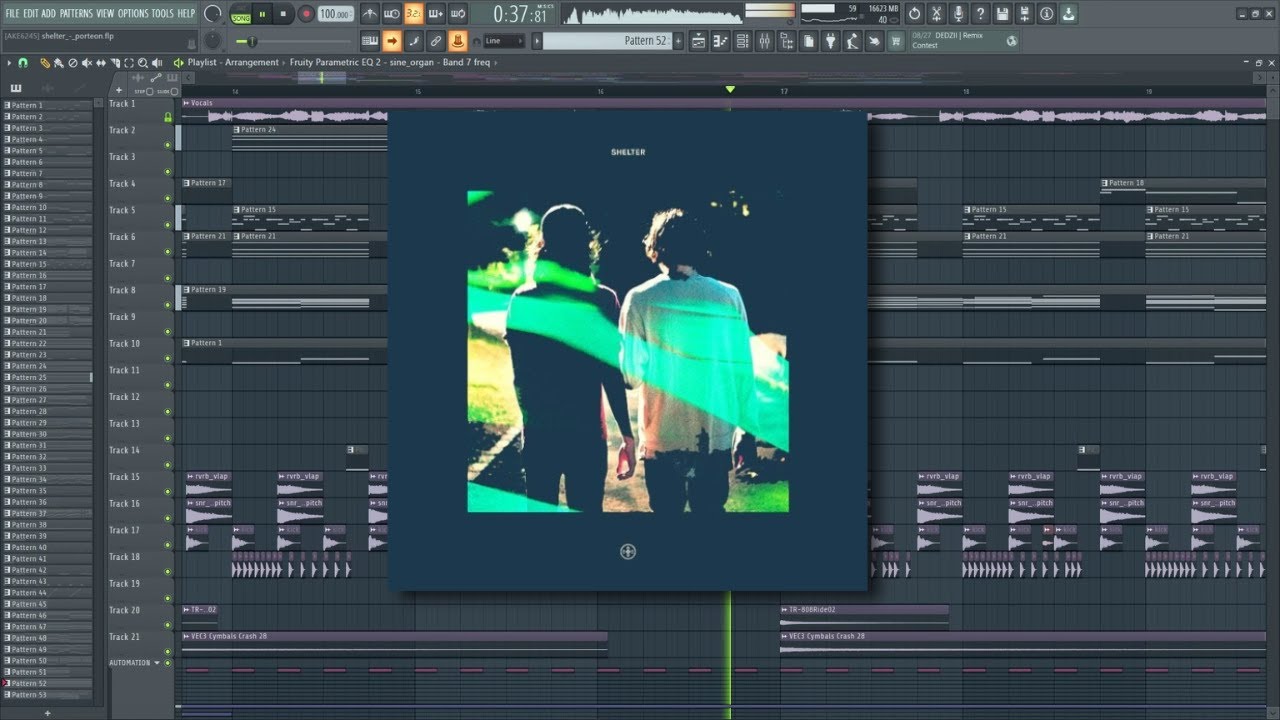
Task: Select the playlist pencil draw tool
Action: pyautogui.click(x=45, y=63)
